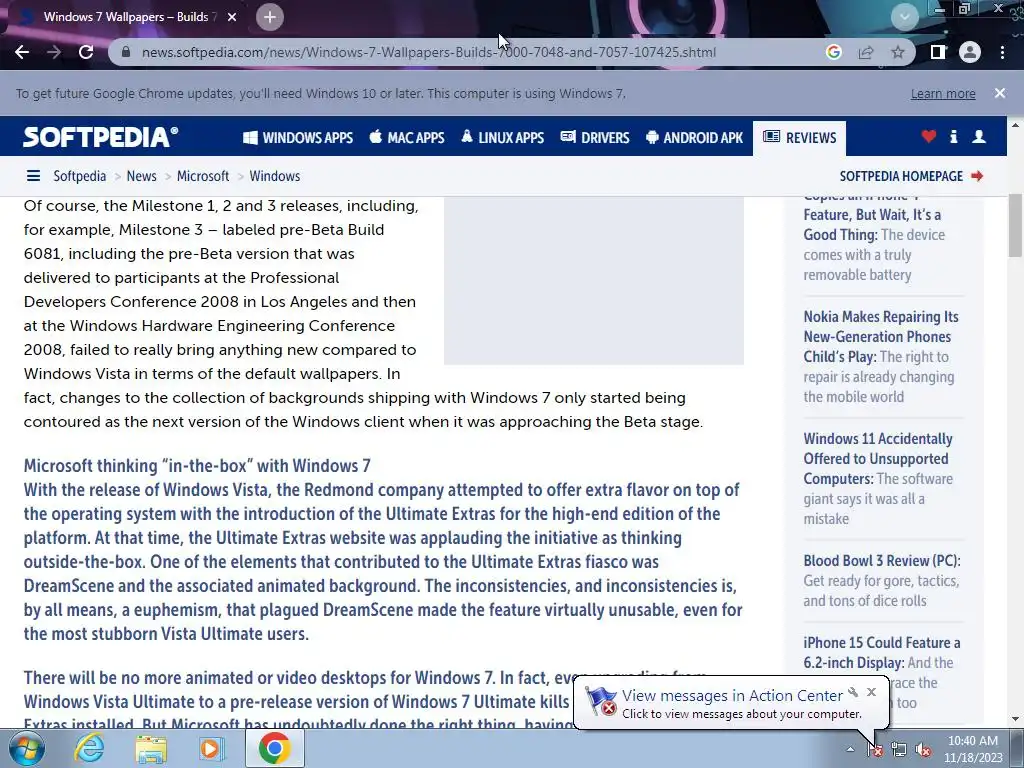
Task: Open the network tray icon
Action: pyautogui.click(x=899, y=750)
